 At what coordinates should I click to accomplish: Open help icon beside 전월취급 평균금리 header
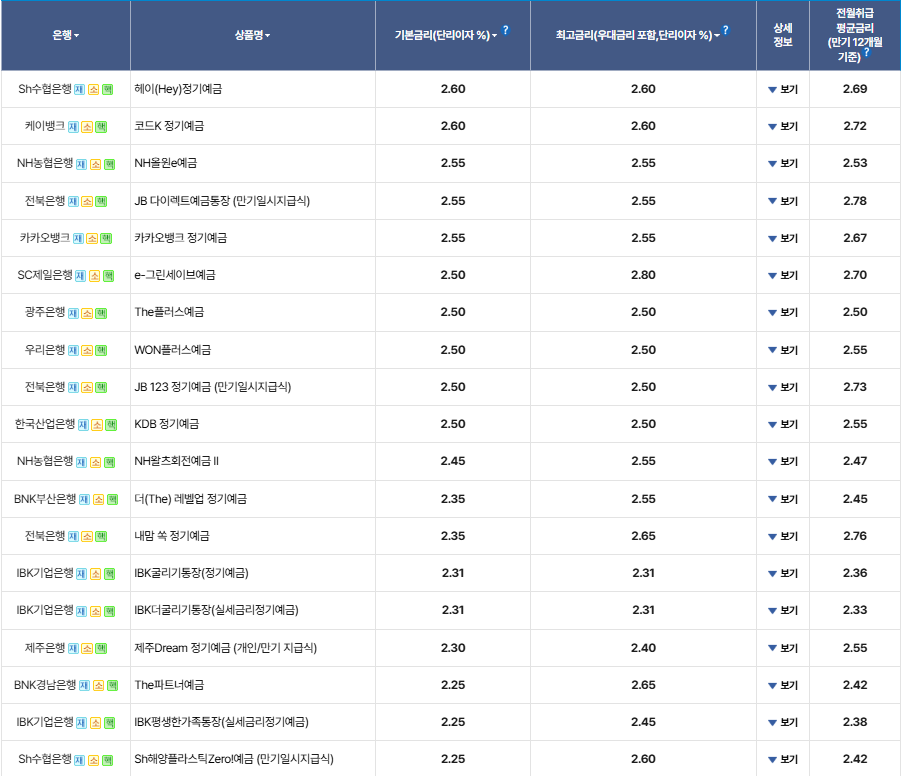pos(866,52)
